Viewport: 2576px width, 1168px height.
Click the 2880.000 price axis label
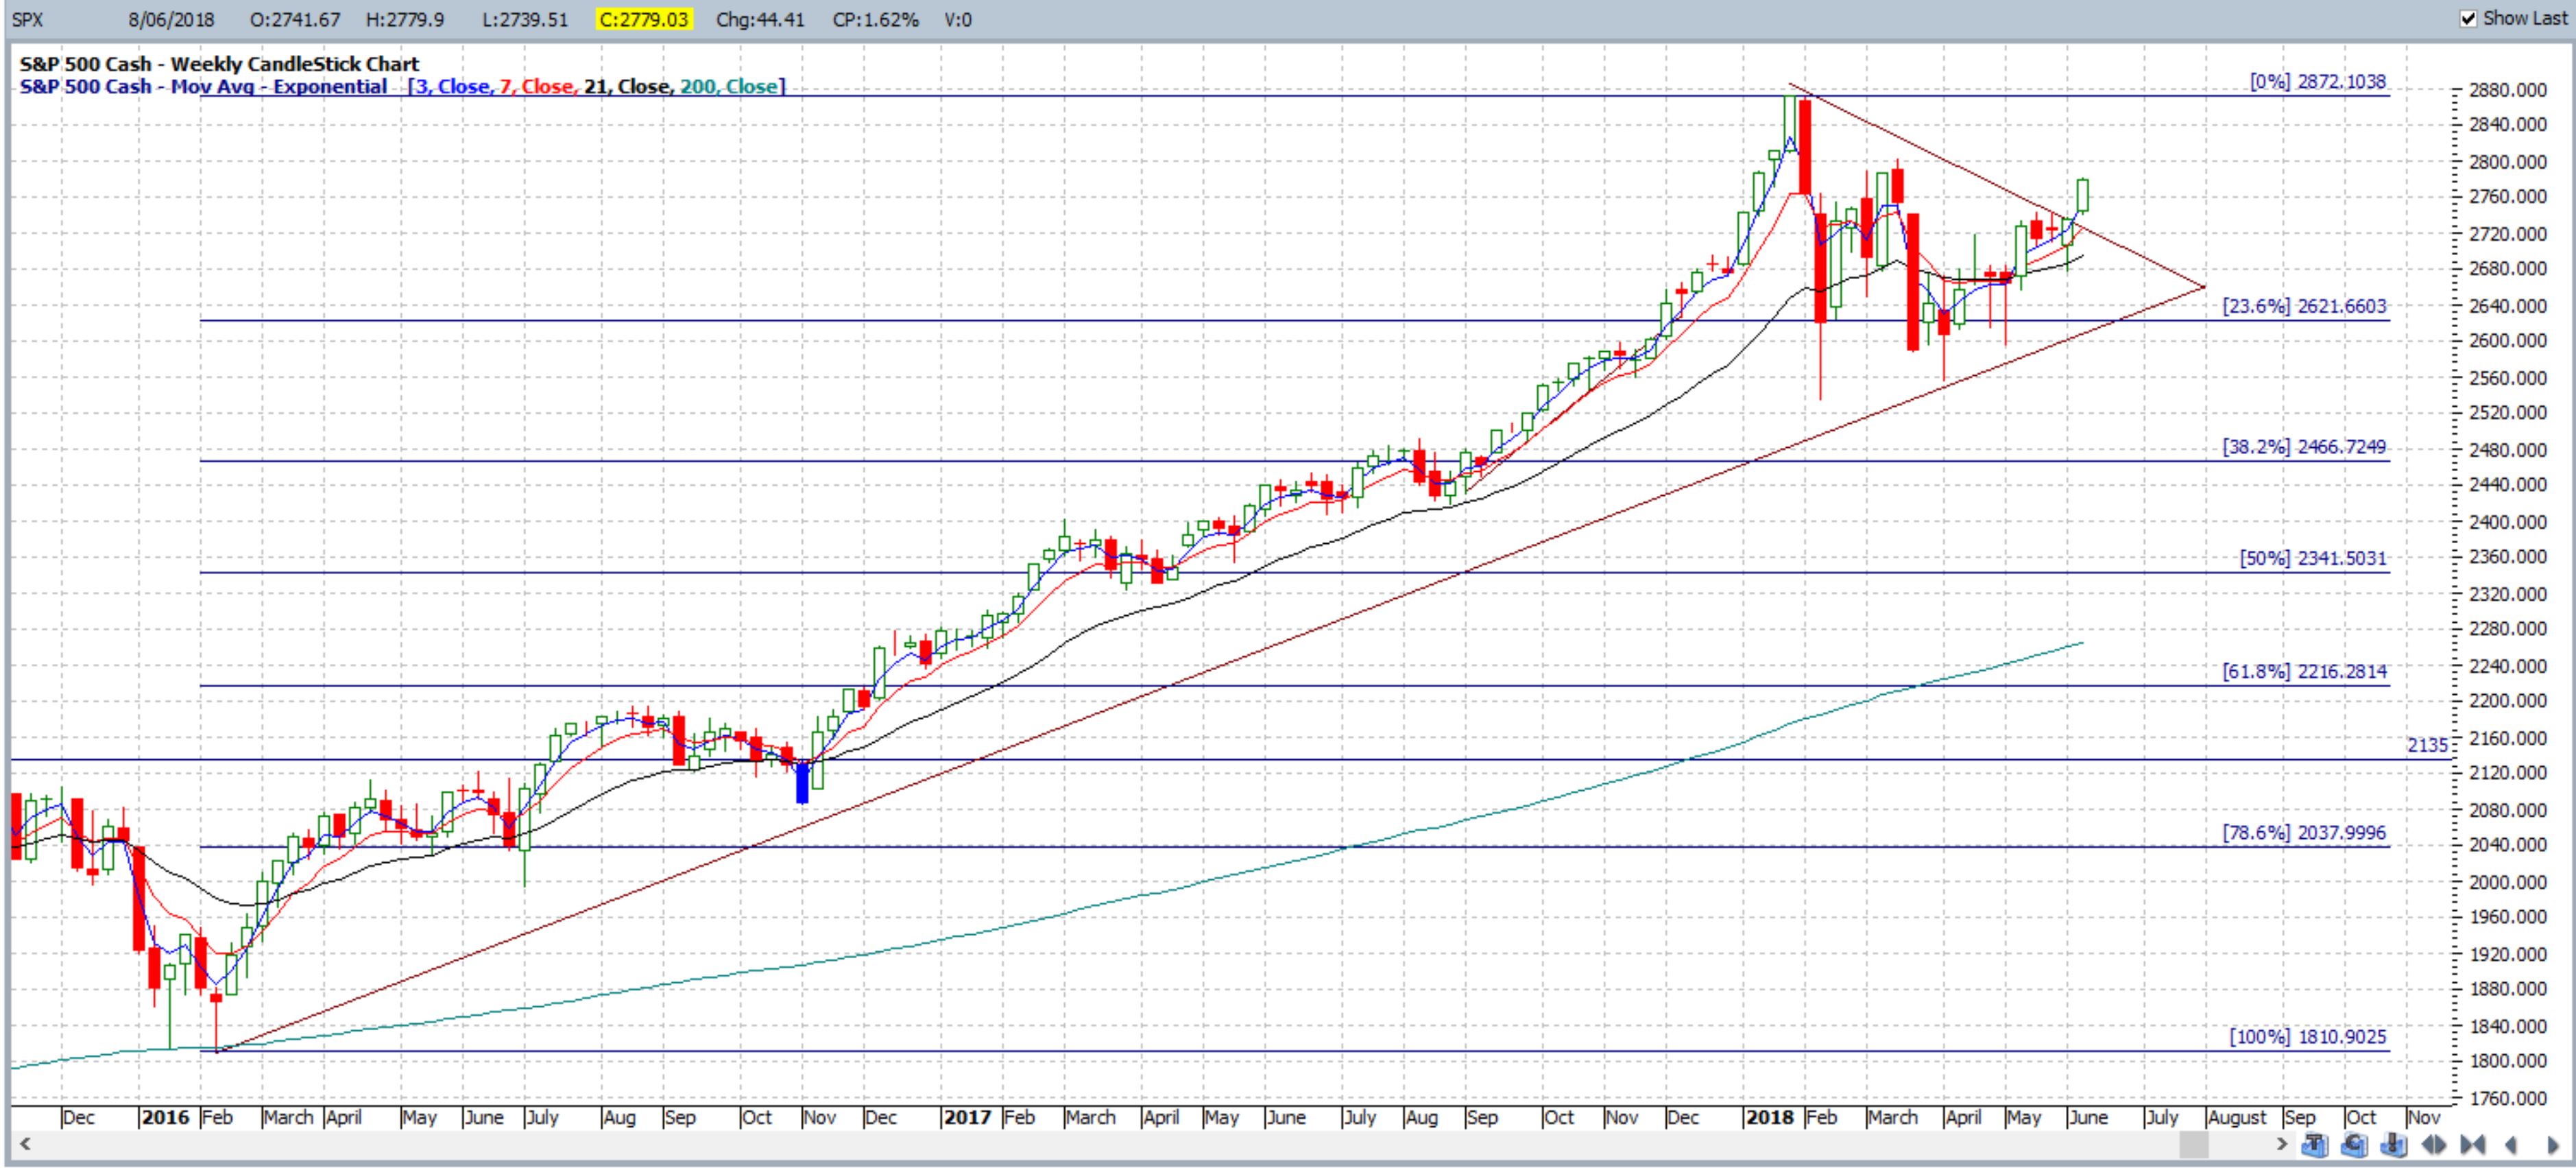[2507, 90]
